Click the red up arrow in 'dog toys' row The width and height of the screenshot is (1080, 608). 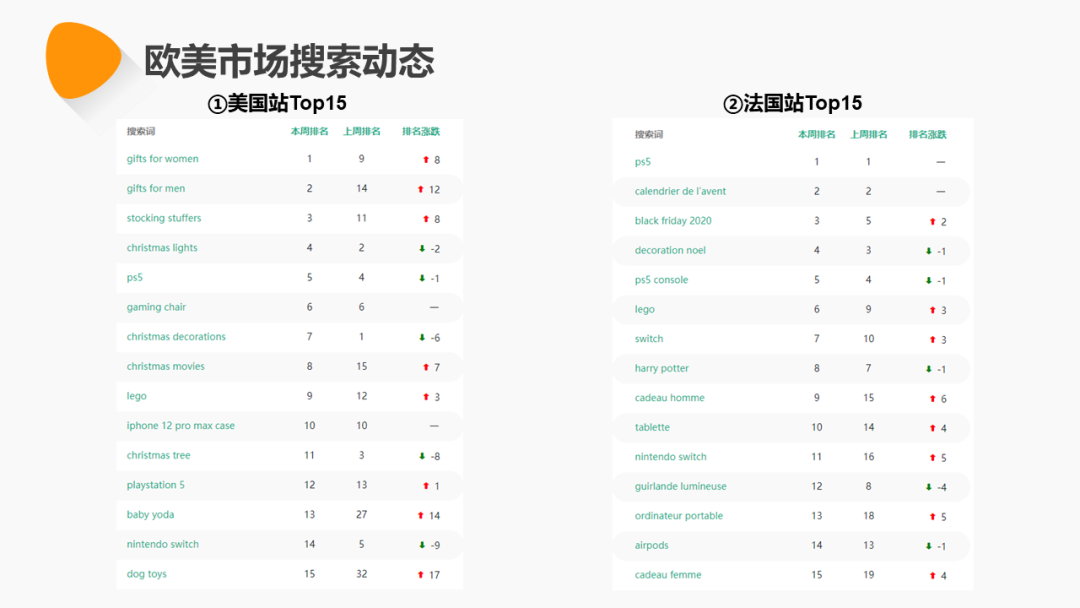pos(421,574)
